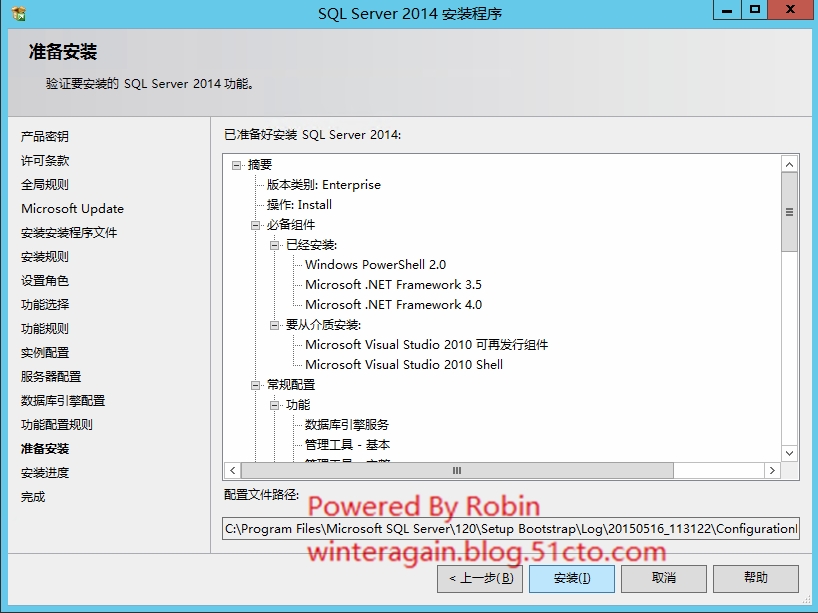Image resolution: width=818 pixels, height=613 pixels.
Task: Collapse the 要从介质安装 node
Action: tap(274, 326)
